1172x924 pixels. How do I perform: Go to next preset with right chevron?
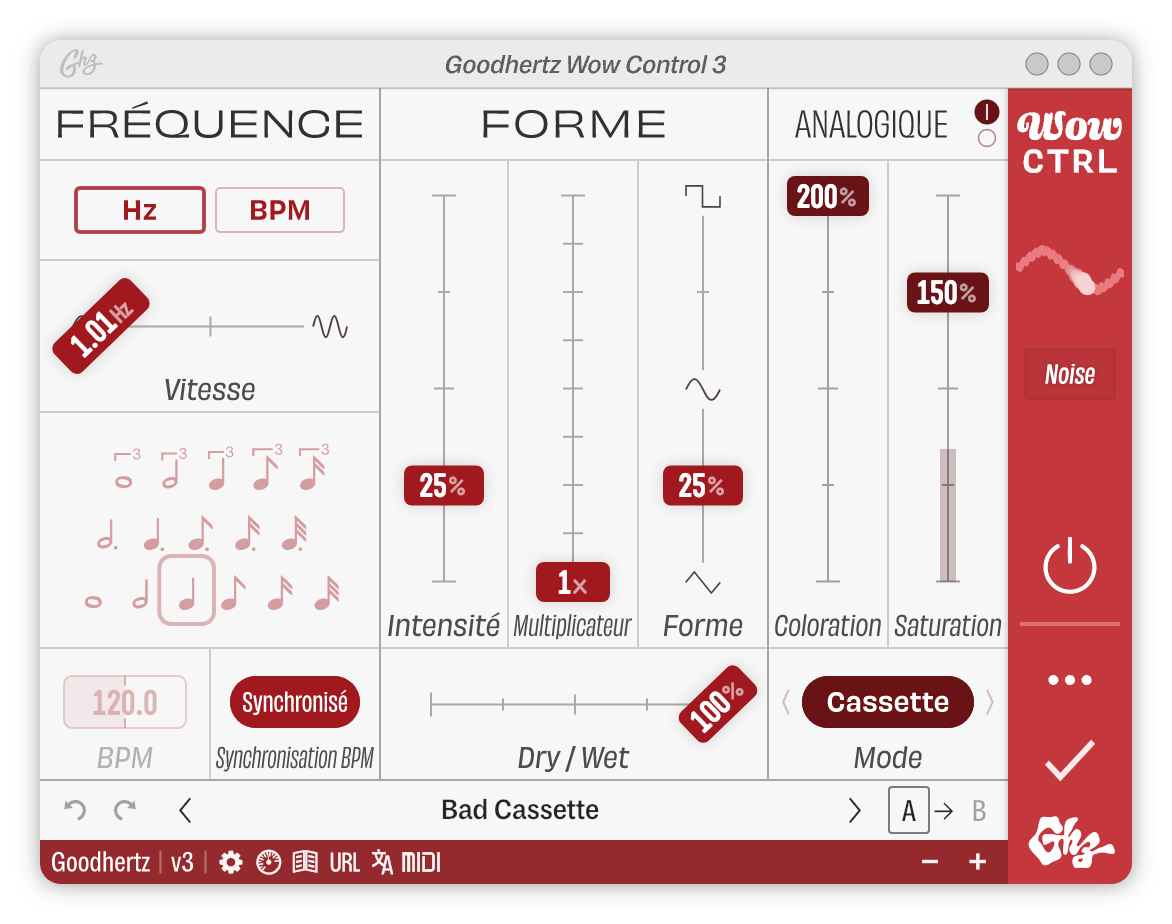point(854,810)
